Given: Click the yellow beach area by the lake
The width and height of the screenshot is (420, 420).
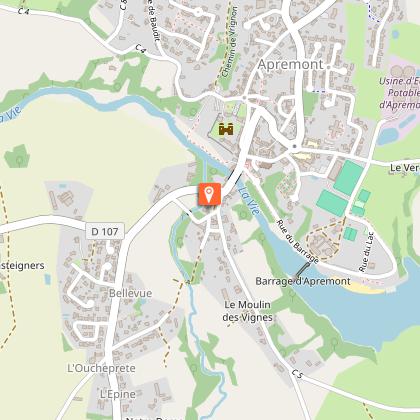Looking at the screenshot, I should click(x=363, y=289).
